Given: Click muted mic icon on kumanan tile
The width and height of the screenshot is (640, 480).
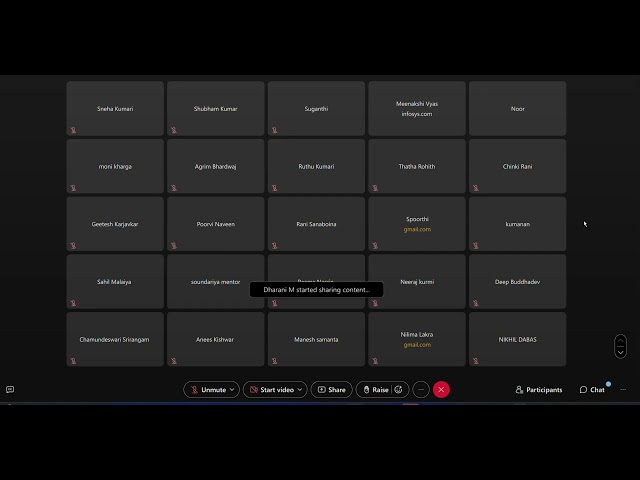Looking at the screenshot, I should pyautogui.click(x=476, y=246).
